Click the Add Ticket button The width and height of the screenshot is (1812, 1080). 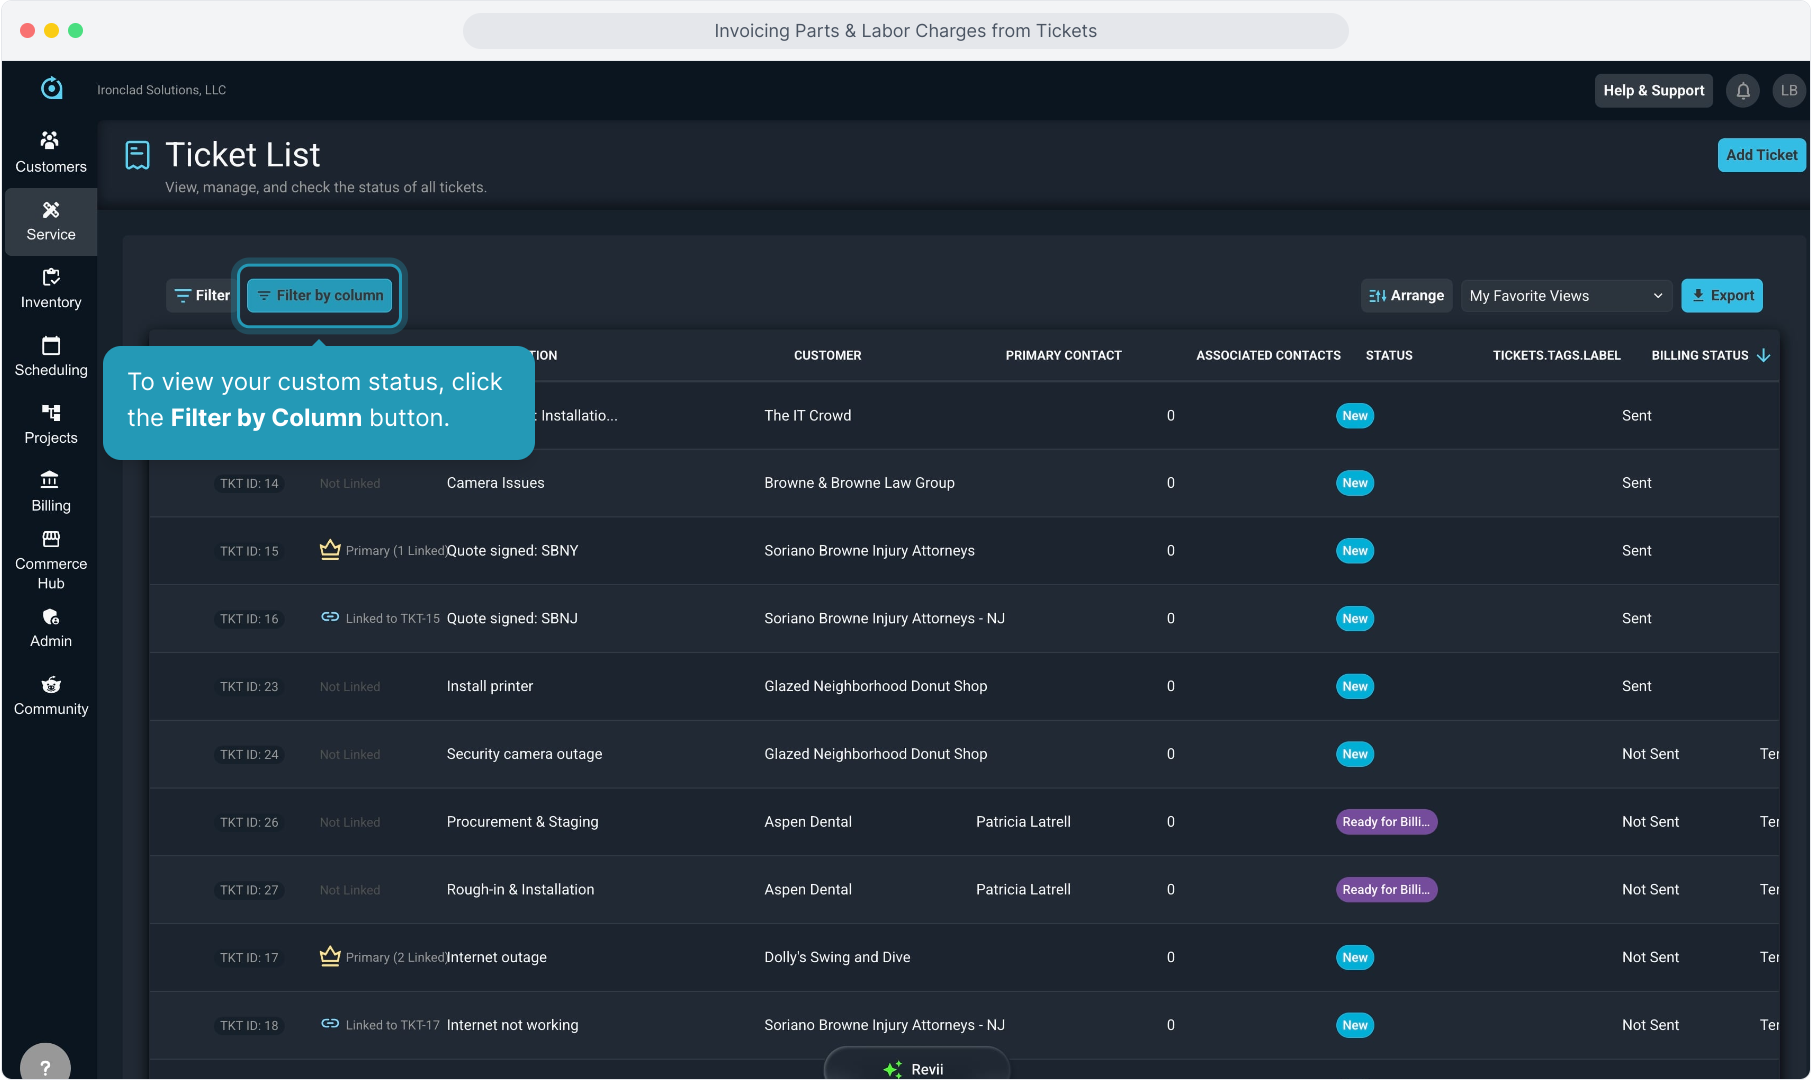point(1761,155)
